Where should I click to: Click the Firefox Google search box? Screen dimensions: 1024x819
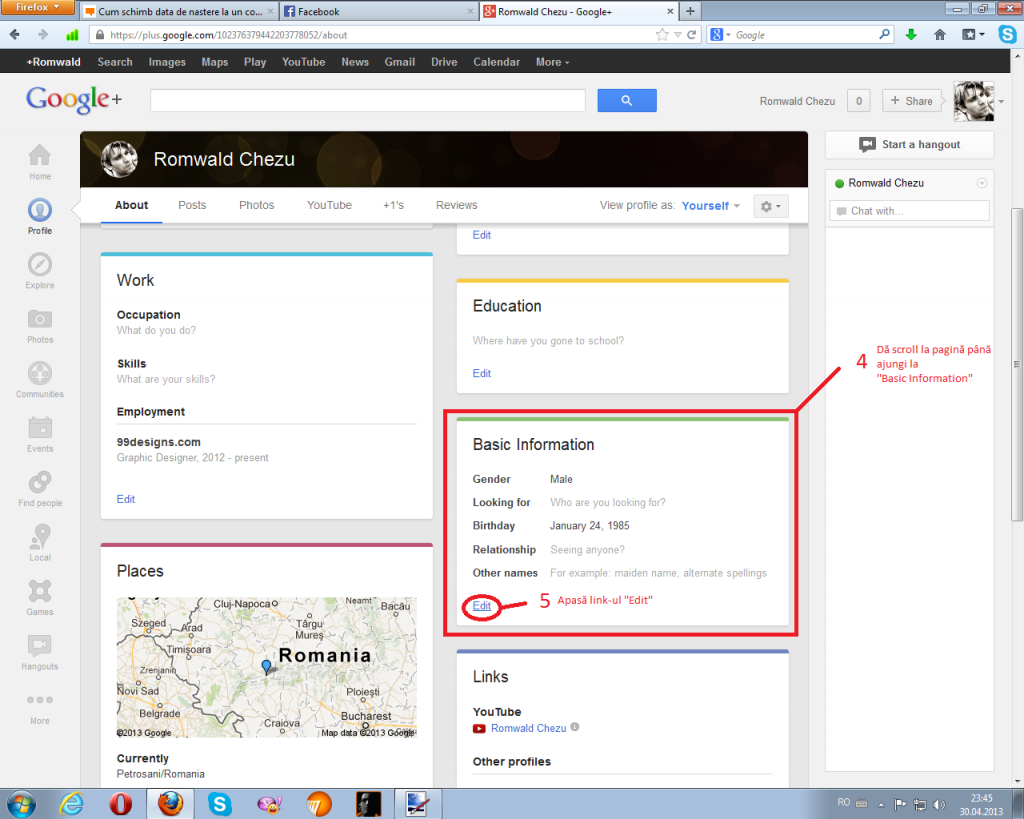point(807,35)
